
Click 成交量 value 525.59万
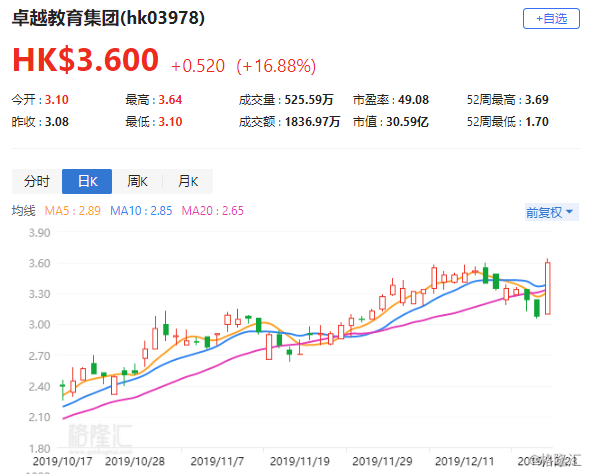click(309, 100)
